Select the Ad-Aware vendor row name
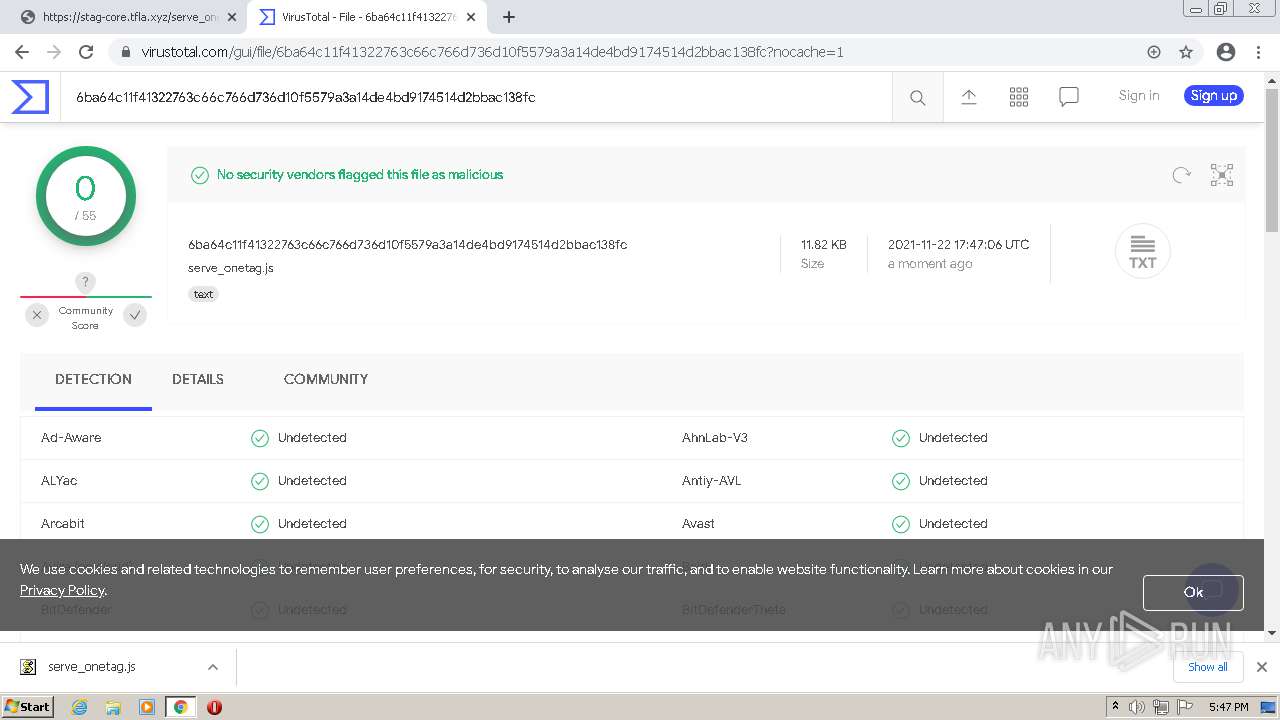1280x720 pixels. pos(71,438)
